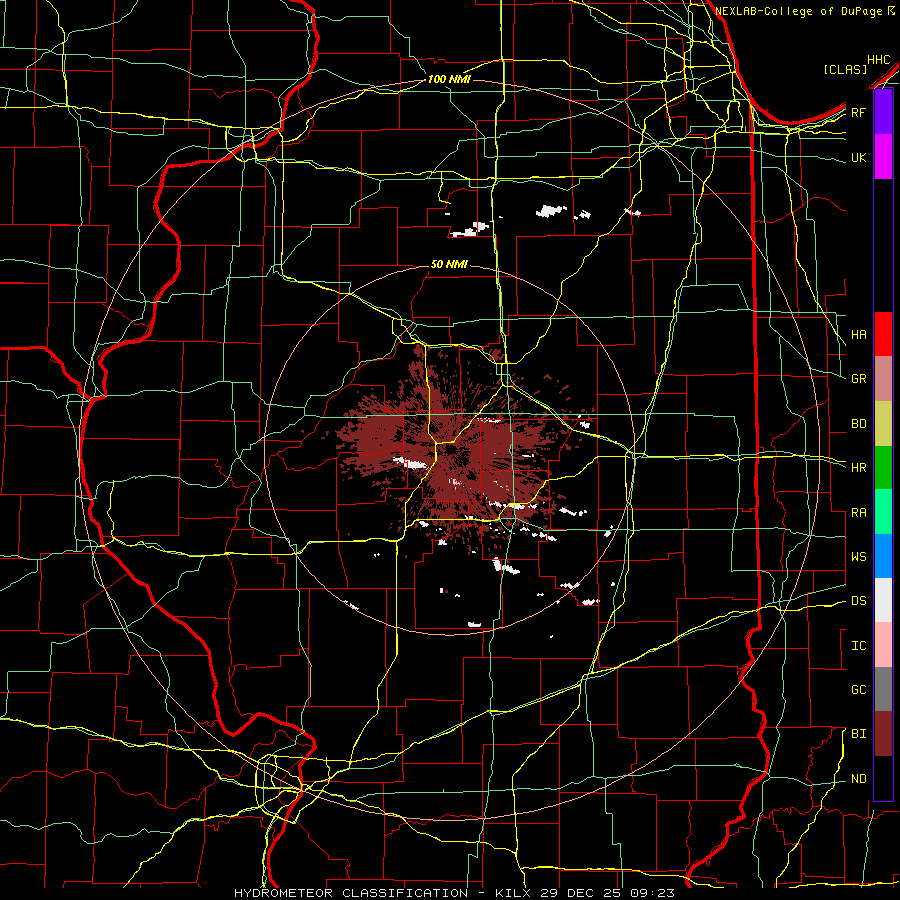900x900 pixels.
Task: Click the HYDROMETEOR CLASSIFICATION title text
Action: point(351,893)
